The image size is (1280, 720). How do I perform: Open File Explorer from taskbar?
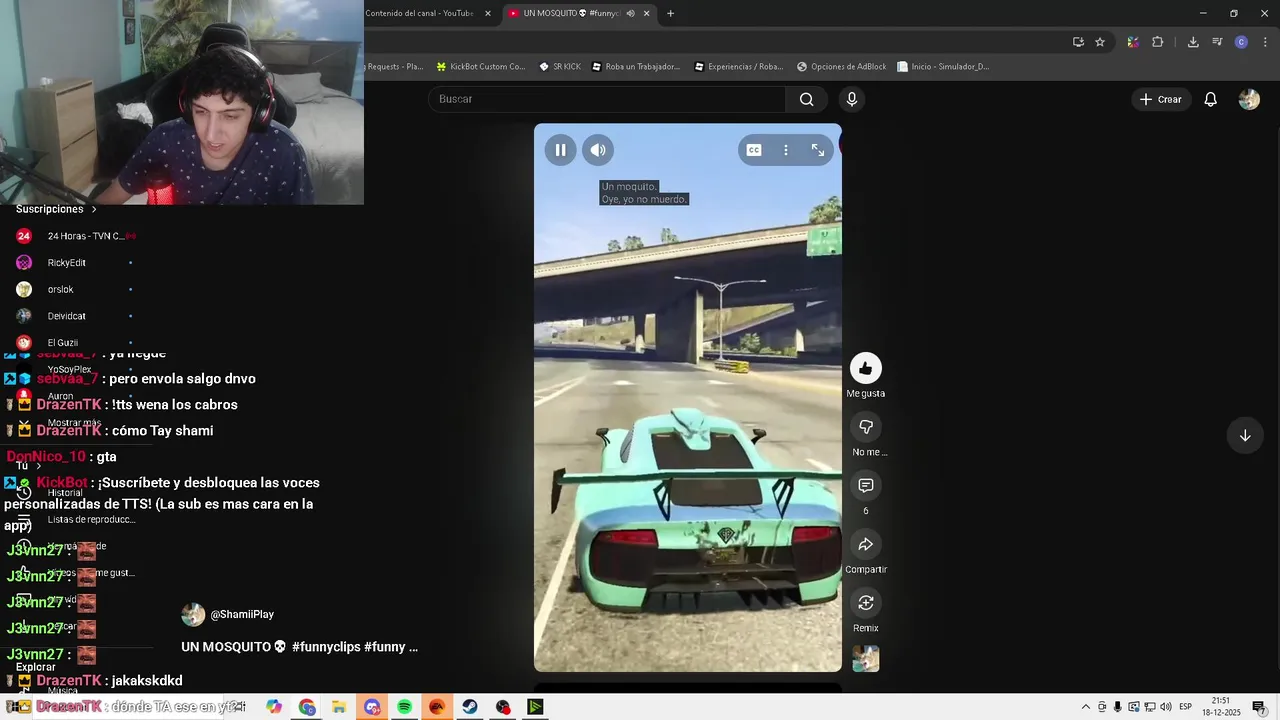339,707
